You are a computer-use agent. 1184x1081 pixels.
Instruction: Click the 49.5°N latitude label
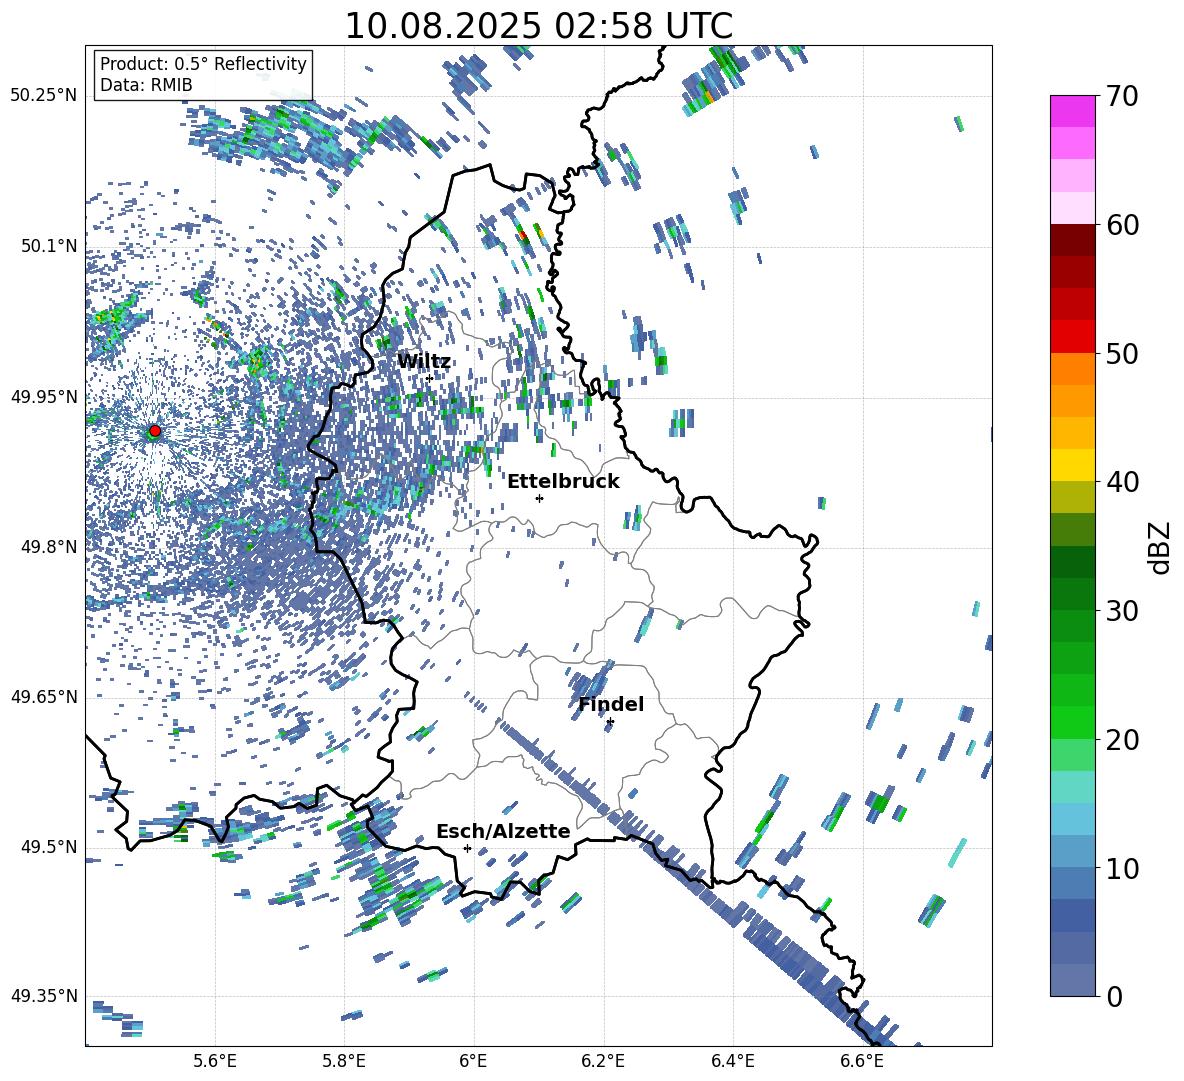[48, 846]
